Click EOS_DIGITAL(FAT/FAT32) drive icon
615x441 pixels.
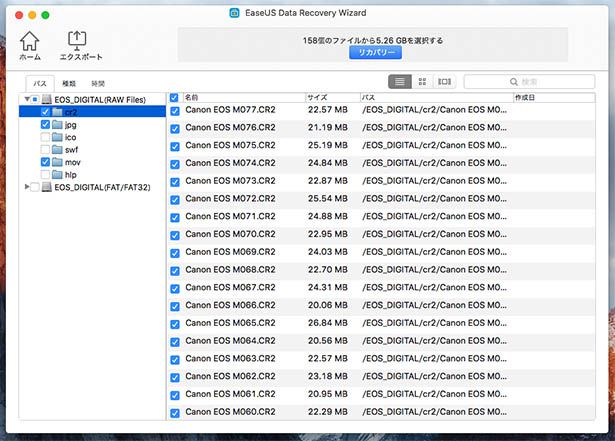47,187
